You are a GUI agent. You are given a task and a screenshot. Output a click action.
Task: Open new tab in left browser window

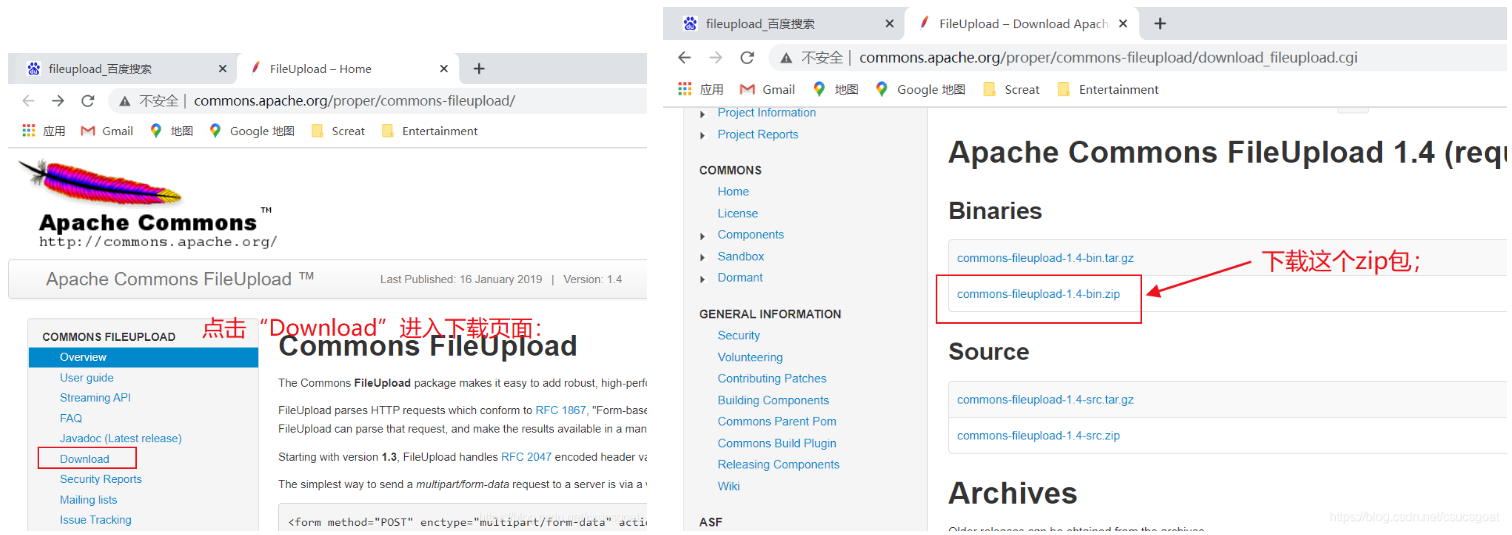(x=479, y=69)
